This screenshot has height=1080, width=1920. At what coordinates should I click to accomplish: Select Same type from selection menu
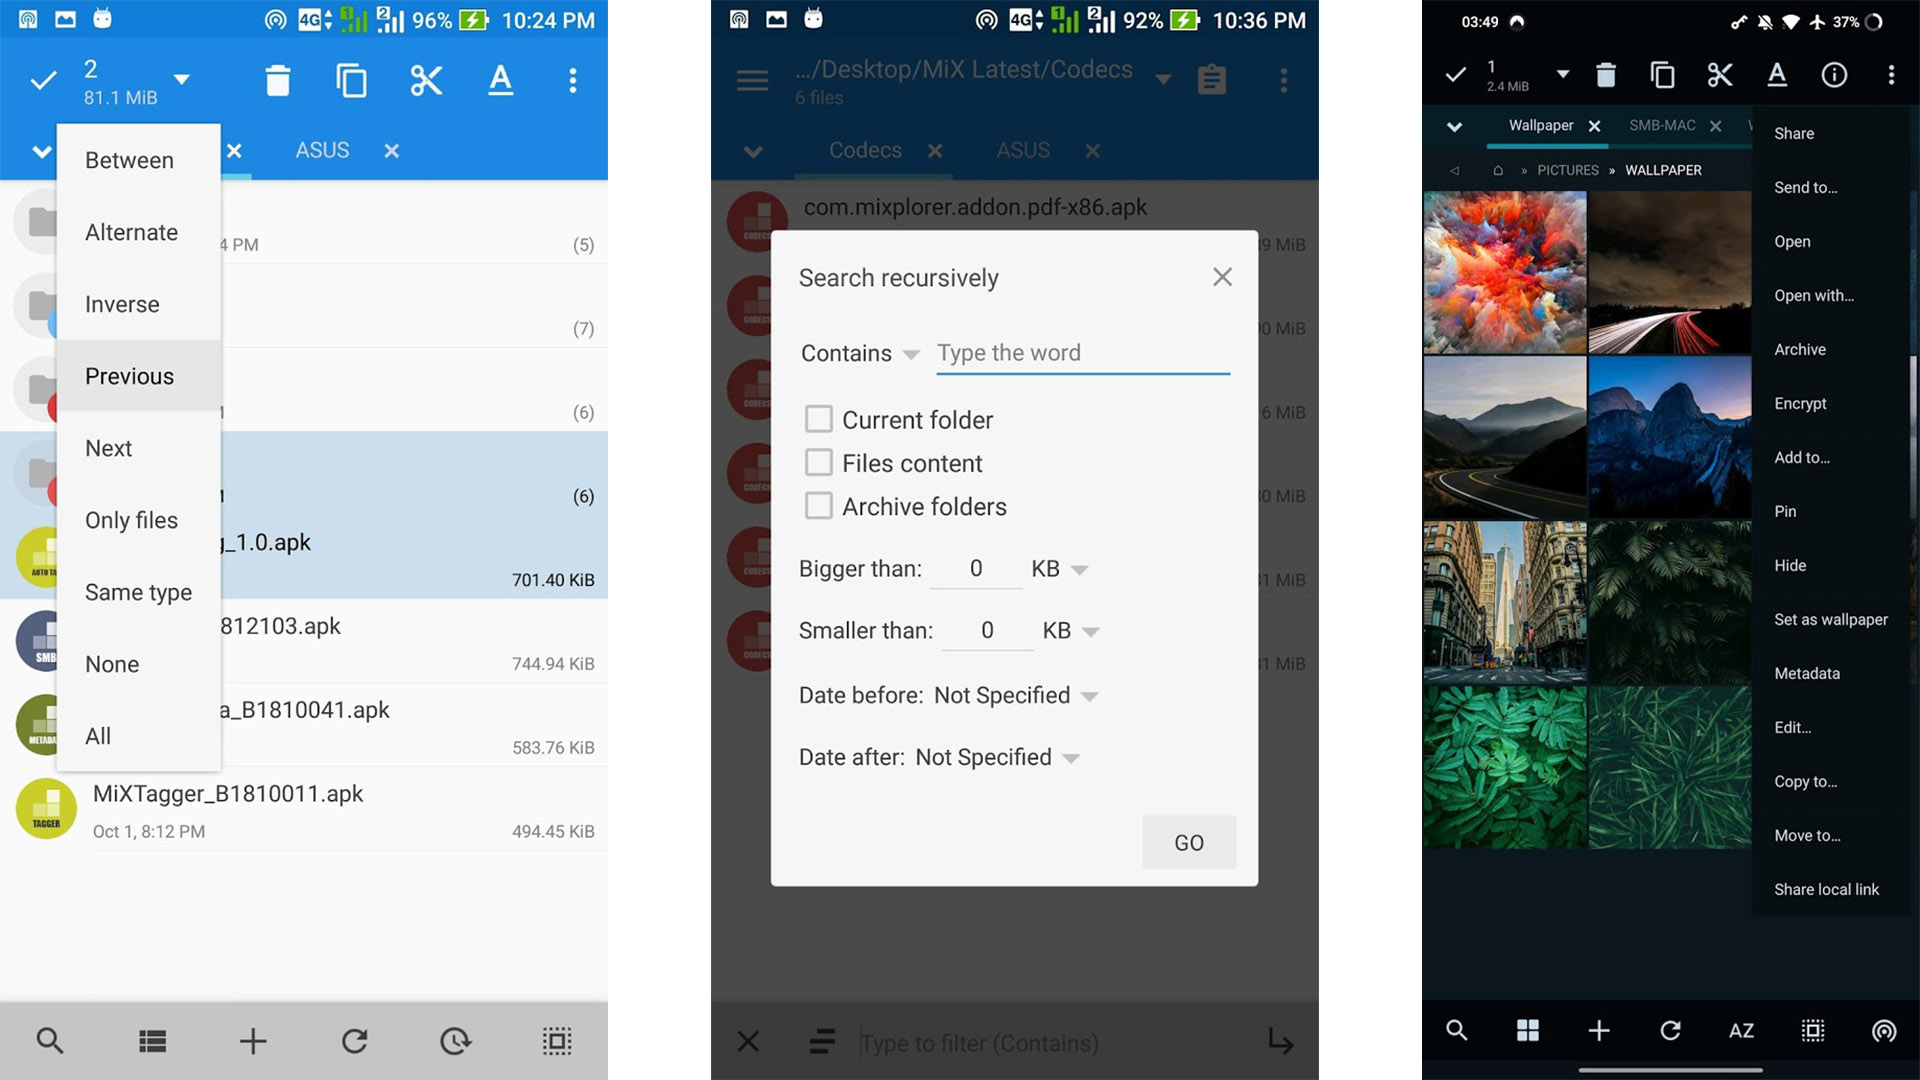pyautogui.click(x=138, y=592)
